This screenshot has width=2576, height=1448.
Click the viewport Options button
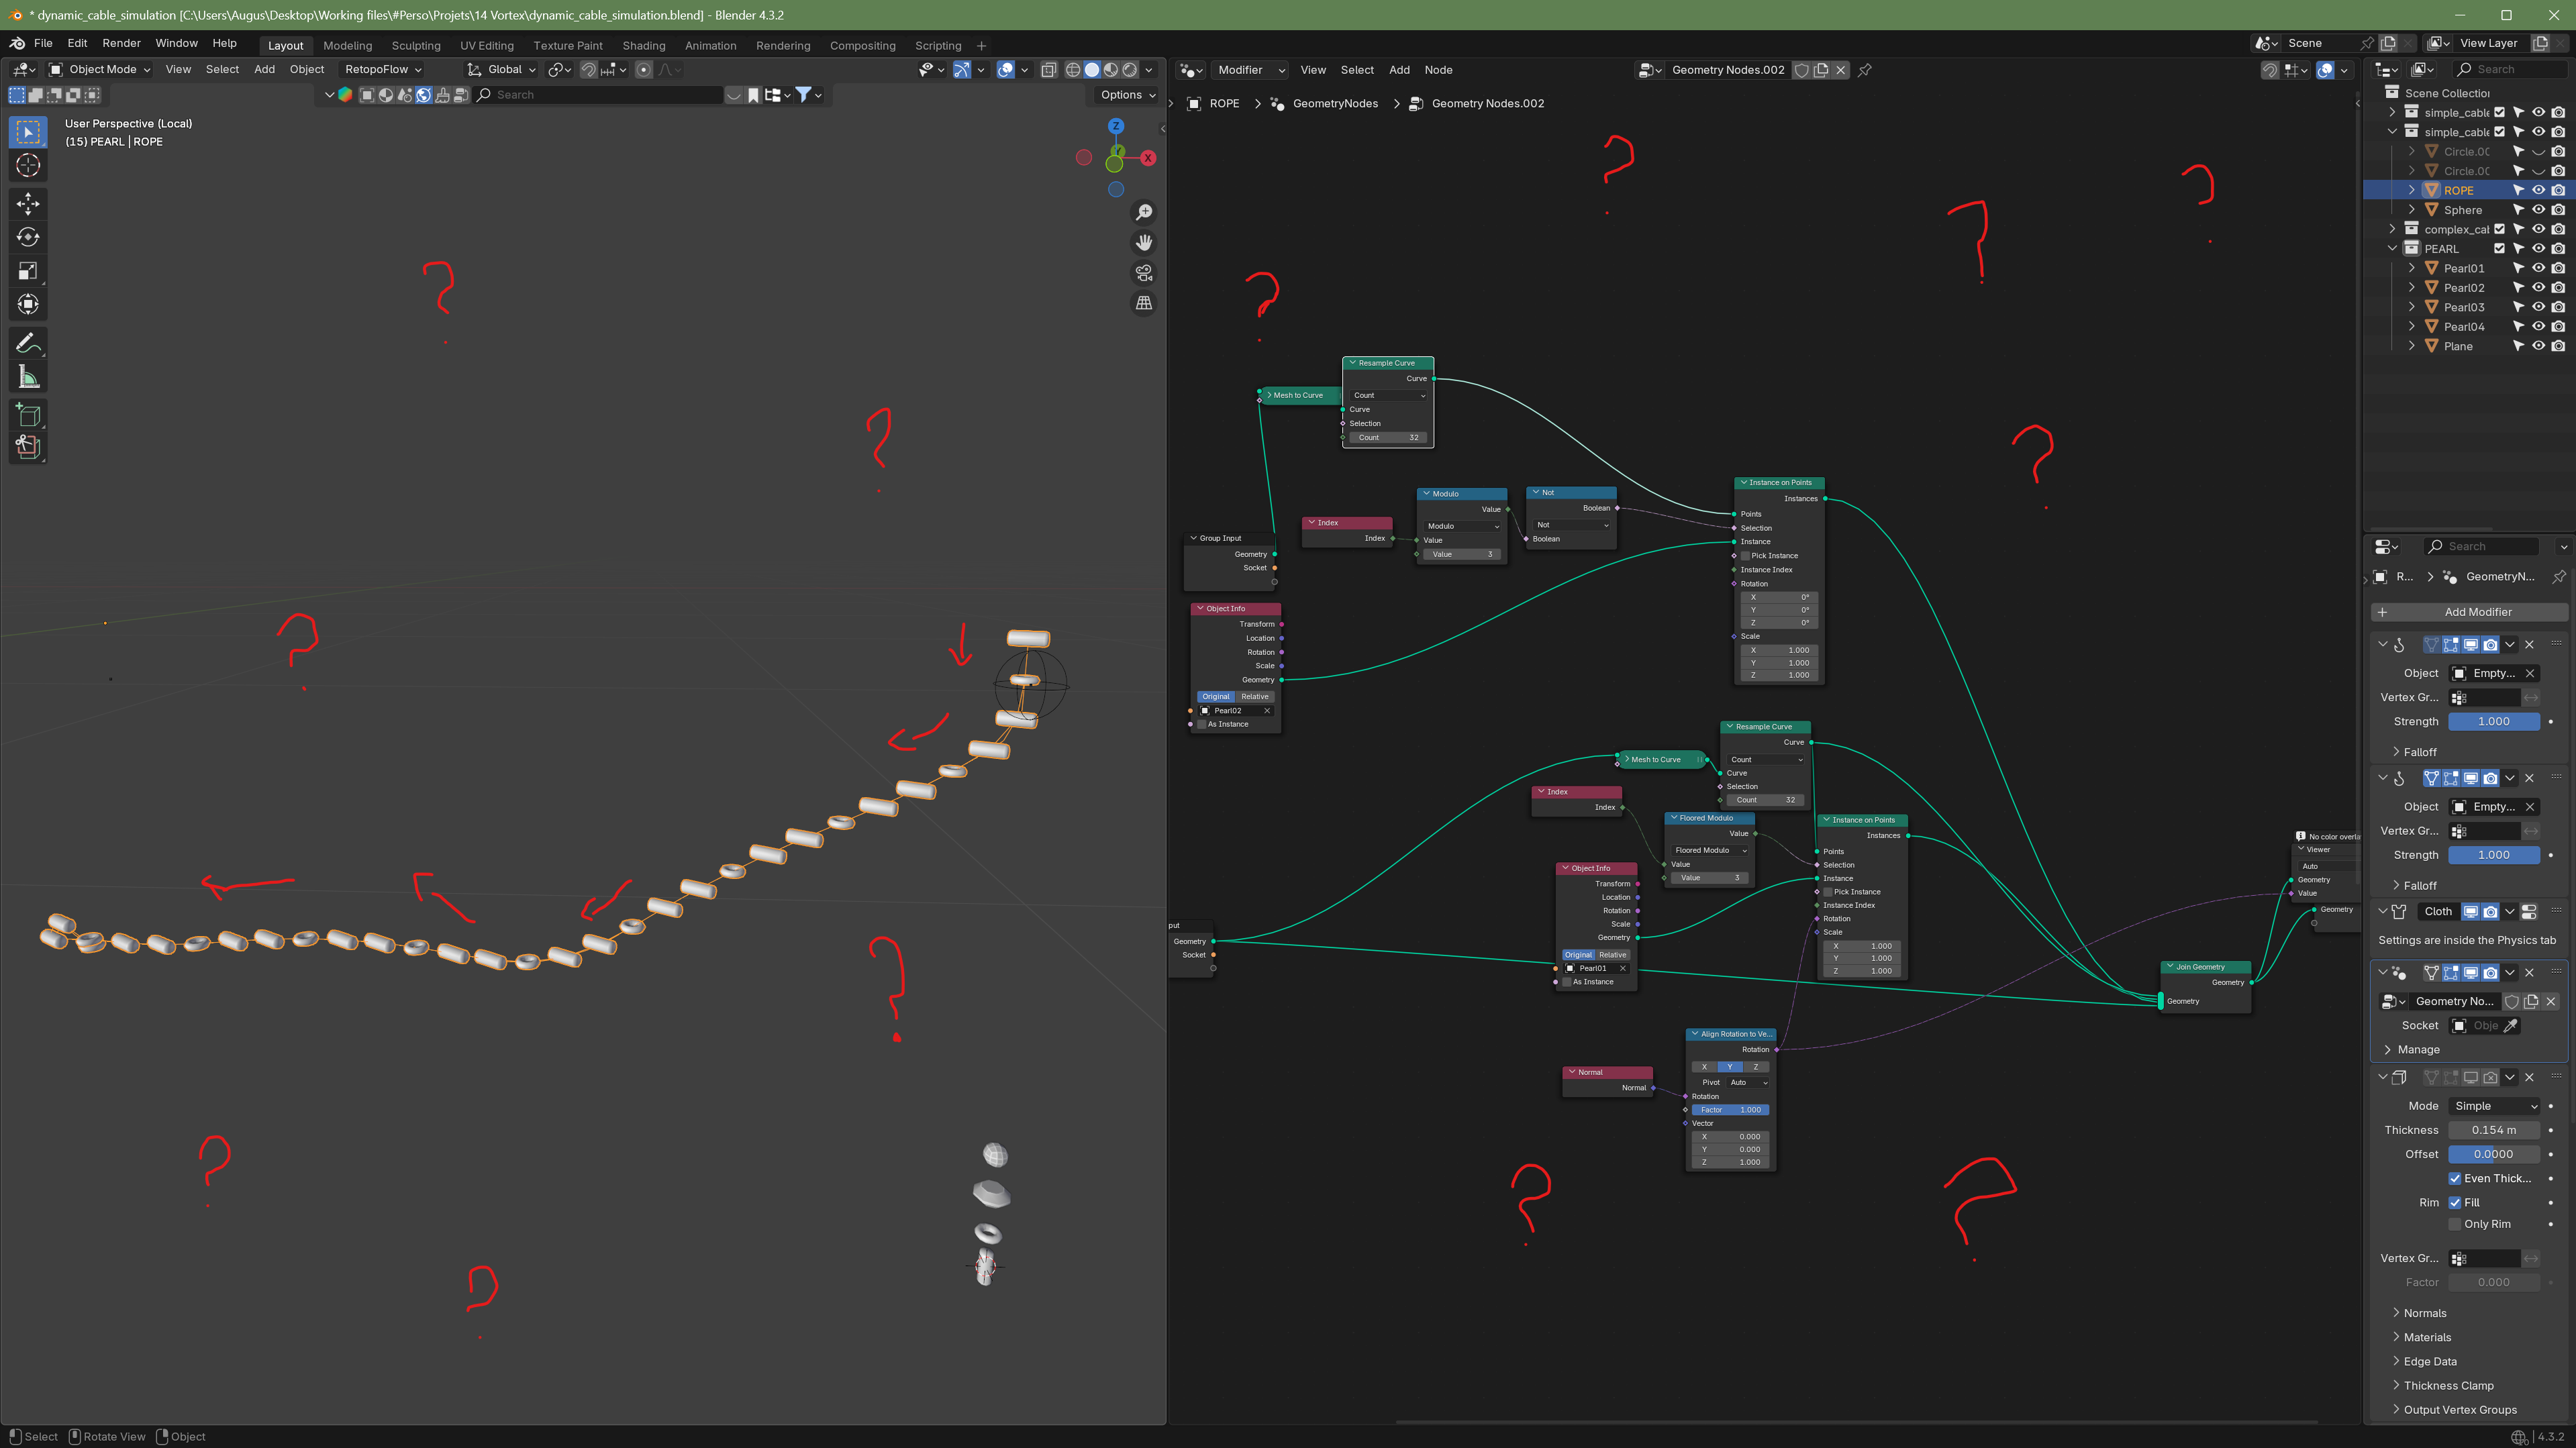[1127, 95]
